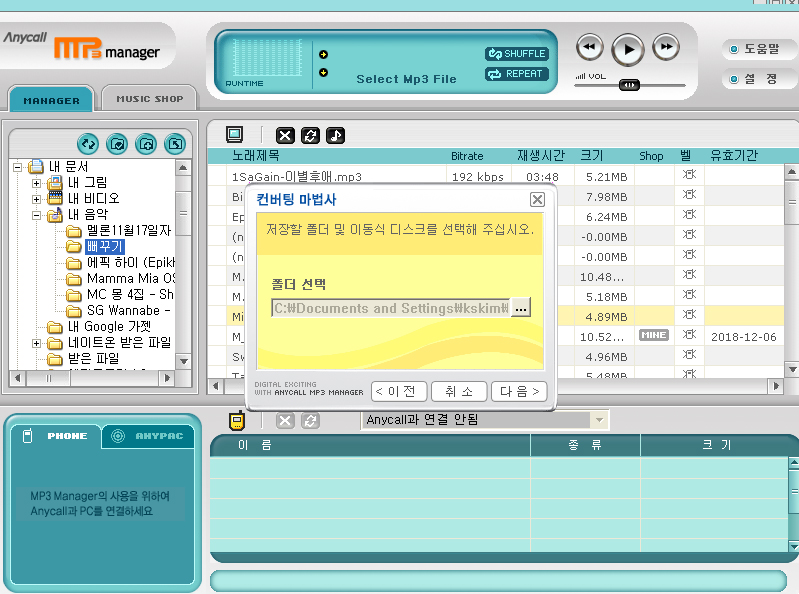Screen dimensions: 799x594
Task: Click the MINE shop badge
Action: 654,335
